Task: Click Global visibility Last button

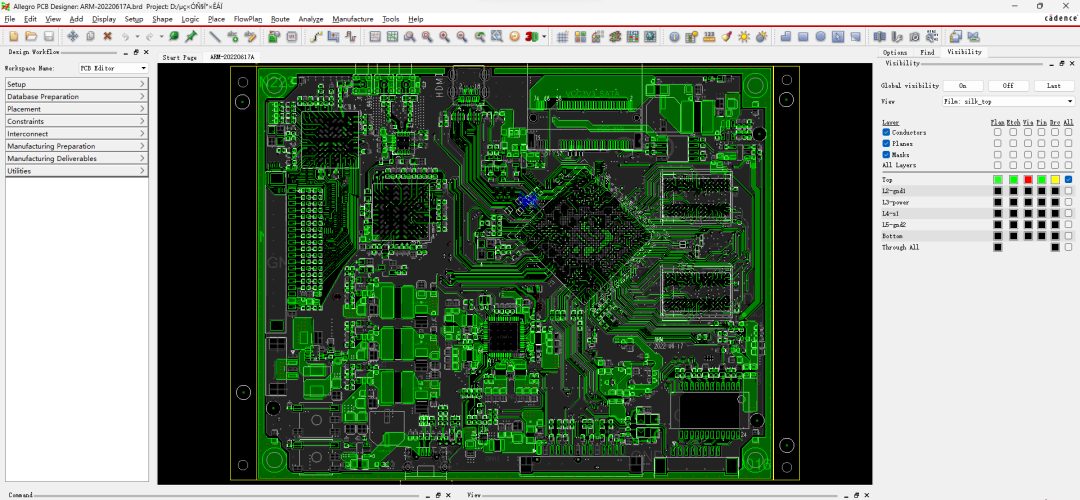Action: 1054,86
